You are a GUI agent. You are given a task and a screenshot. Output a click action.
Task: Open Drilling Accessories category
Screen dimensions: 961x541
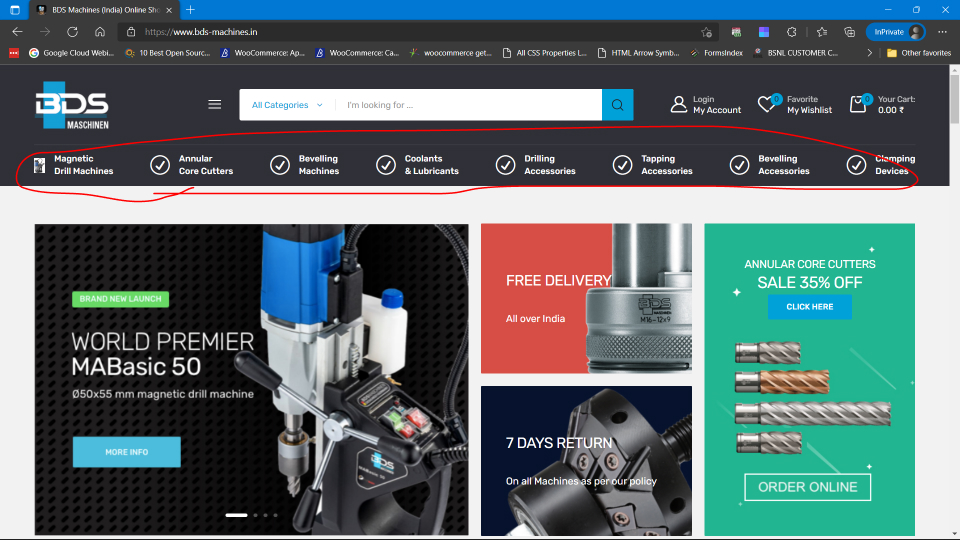pos(550,165)
